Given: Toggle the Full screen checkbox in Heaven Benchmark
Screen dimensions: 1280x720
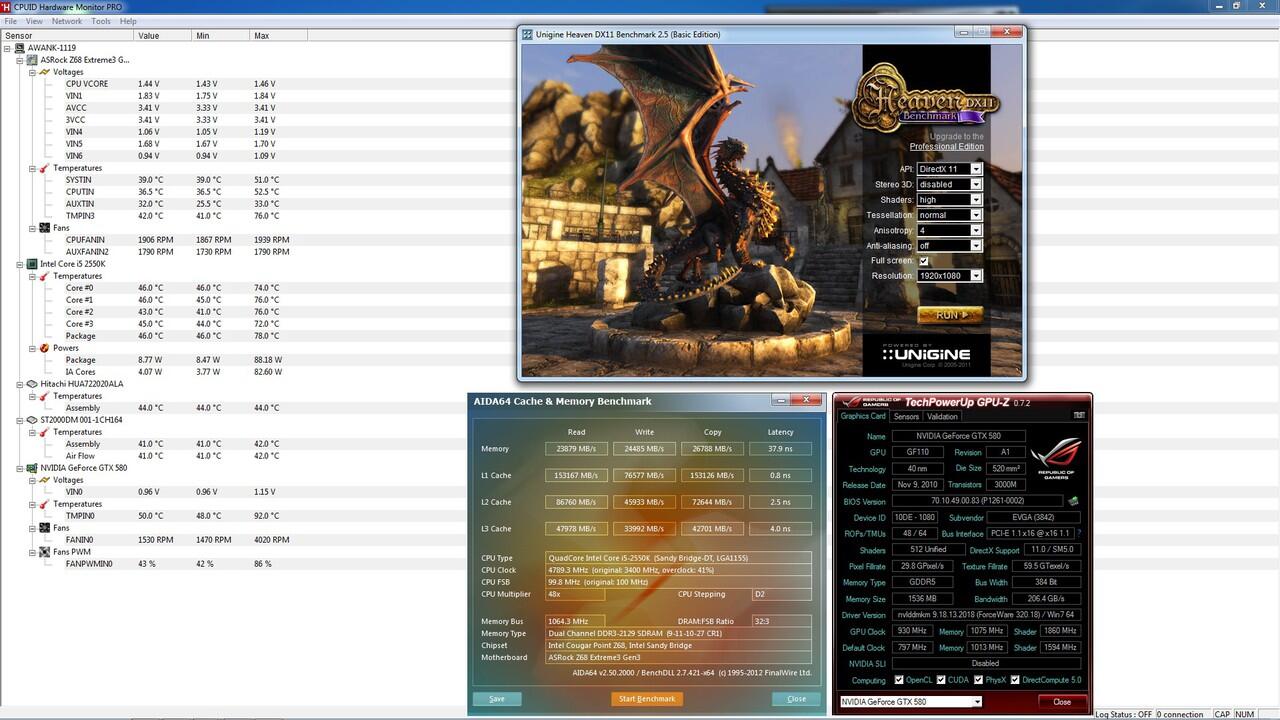Looking at the screenshot, I should (x=923, y=260).
